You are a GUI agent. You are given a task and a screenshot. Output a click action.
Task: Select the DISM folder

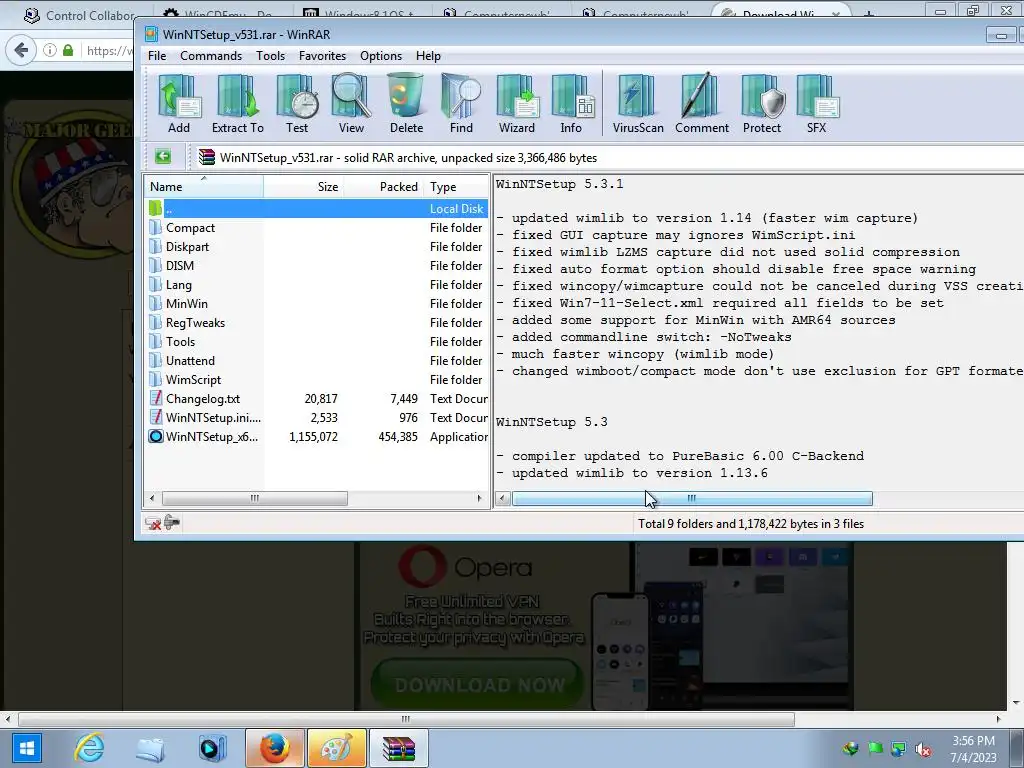pos(317,265)
